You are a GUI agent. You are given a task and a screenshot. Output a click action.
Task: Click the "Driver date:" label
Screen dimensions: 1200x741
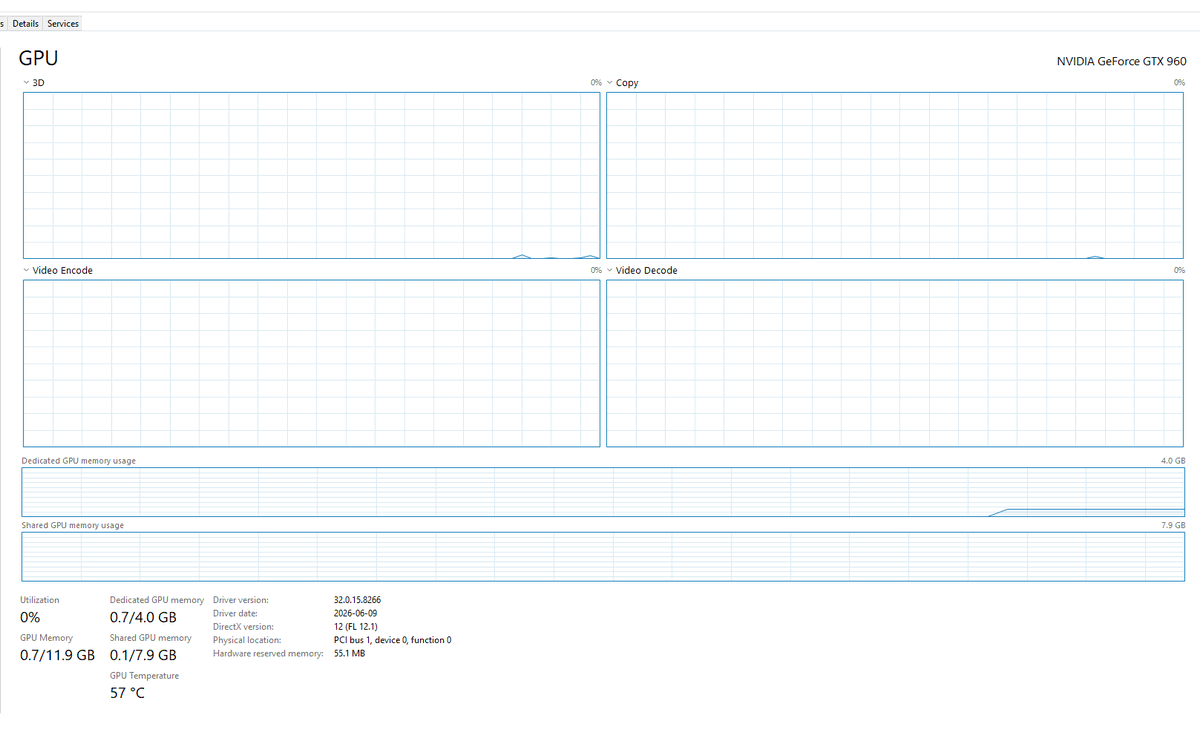click(x=236, y=613)
